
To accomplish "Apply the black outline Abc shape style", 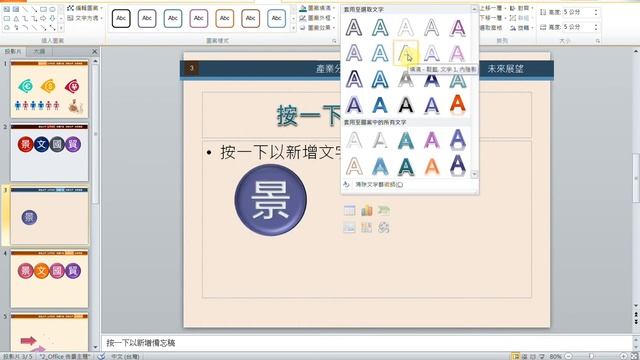I will tap(121, 18).
